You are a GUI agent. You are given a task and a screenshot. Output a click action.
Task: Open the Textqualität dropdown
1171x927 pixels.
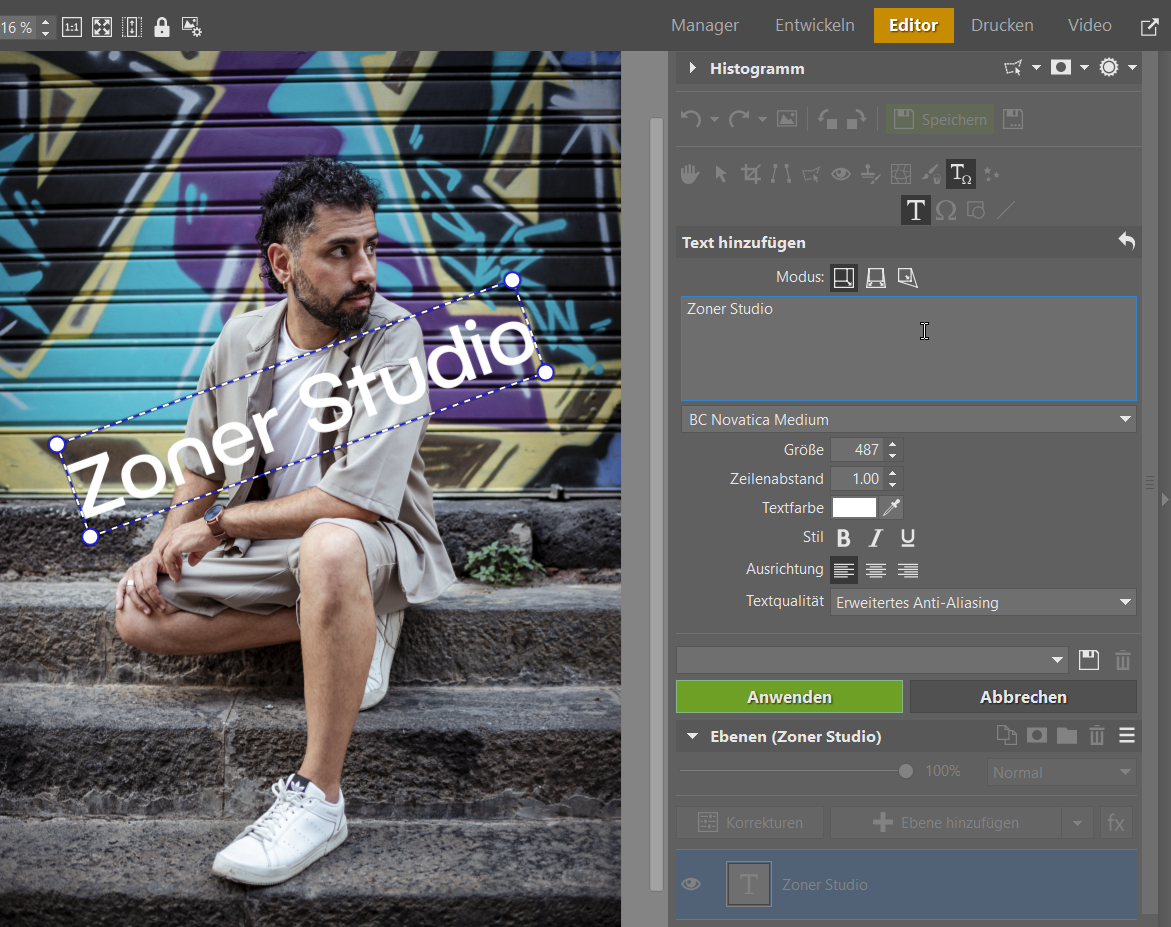coord(982,603)
